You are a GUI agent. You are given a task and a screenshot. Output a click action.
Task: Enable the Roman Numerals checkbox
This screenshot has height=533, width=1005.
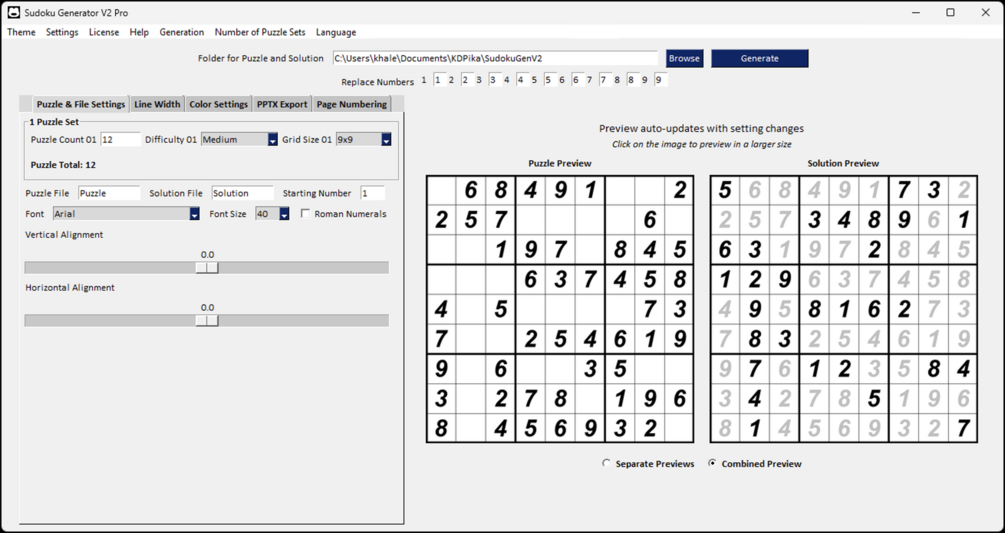[306, 214]
